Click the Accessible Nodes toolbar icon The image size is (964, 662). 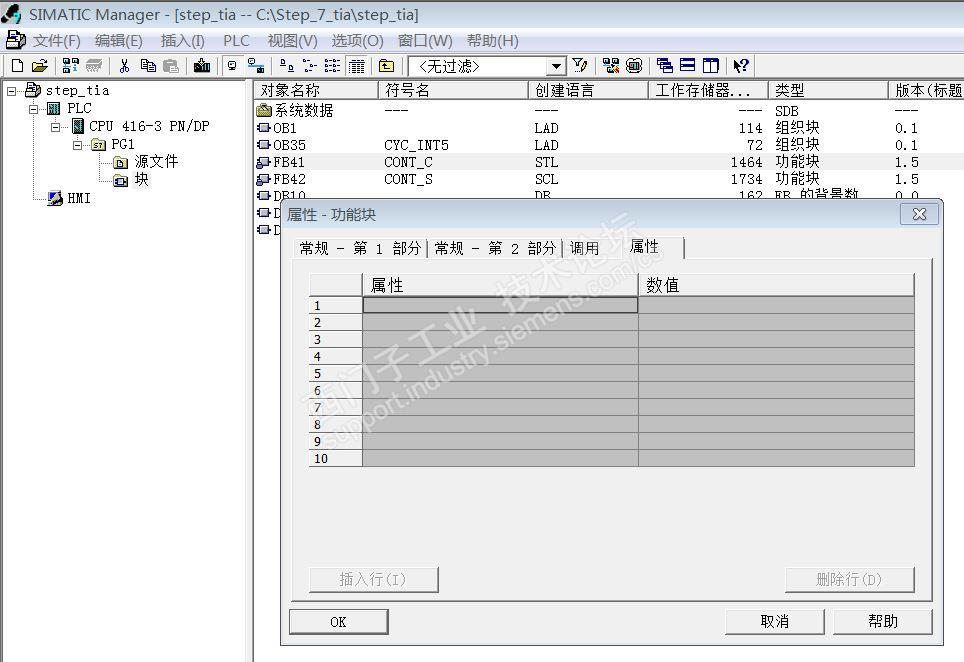point(71,66)
